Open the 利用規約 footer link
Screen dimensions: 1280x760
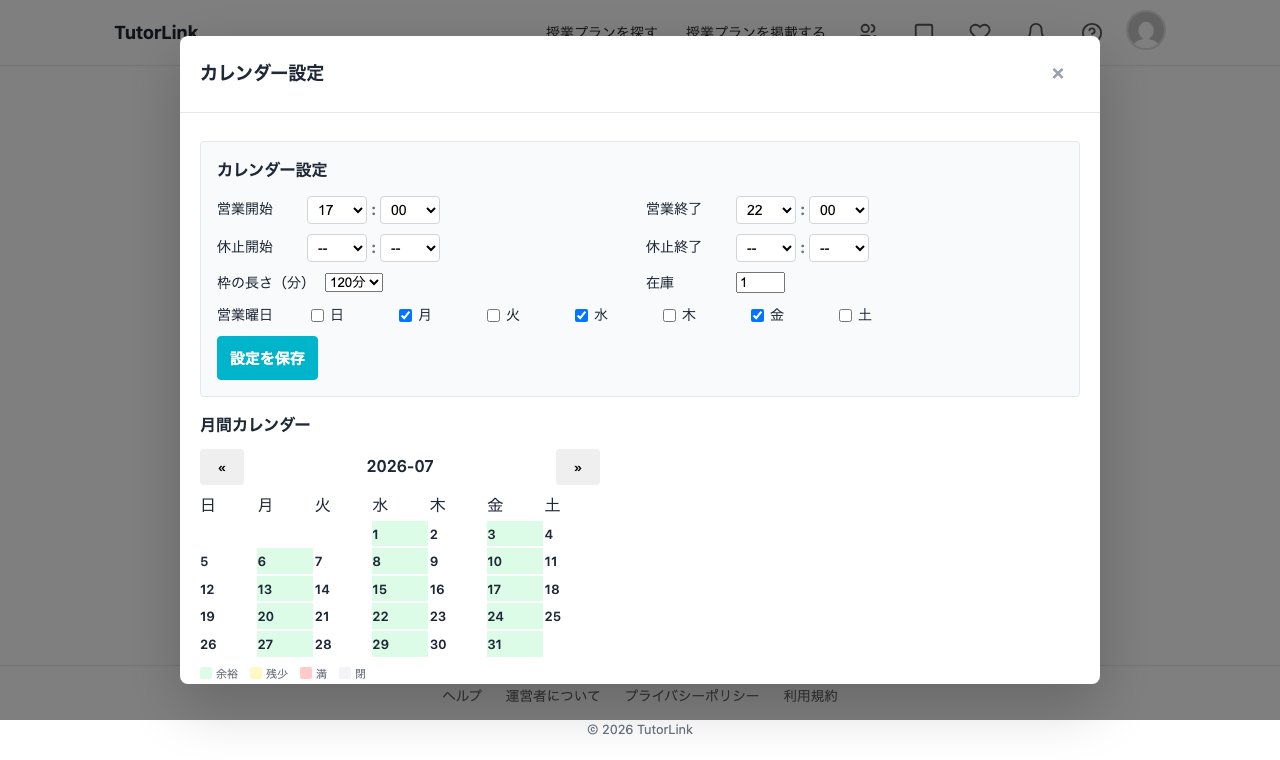tap(811, 696)
